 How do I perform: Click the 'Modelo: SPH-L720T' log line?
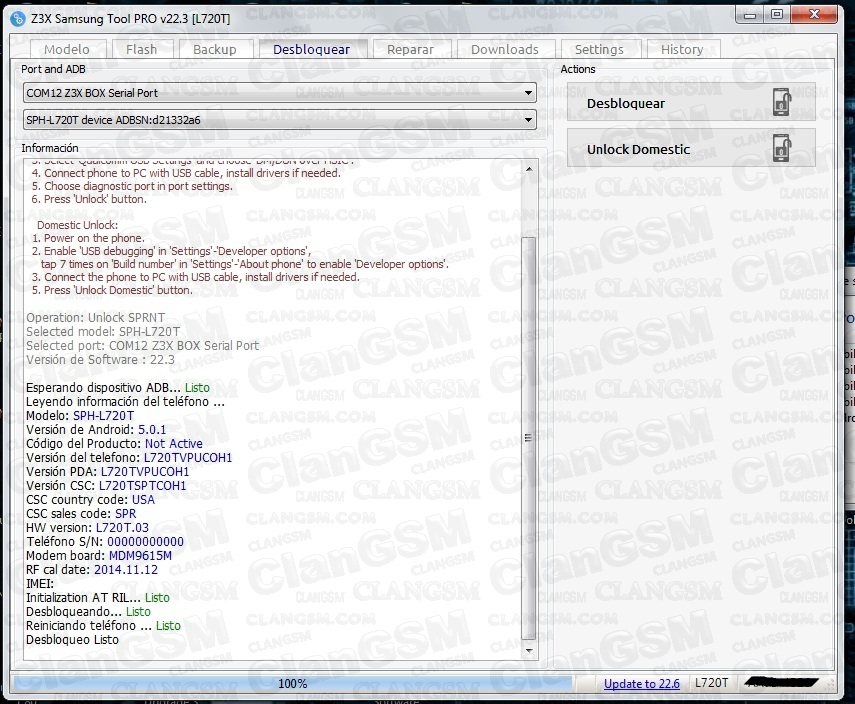coord(80,416)
